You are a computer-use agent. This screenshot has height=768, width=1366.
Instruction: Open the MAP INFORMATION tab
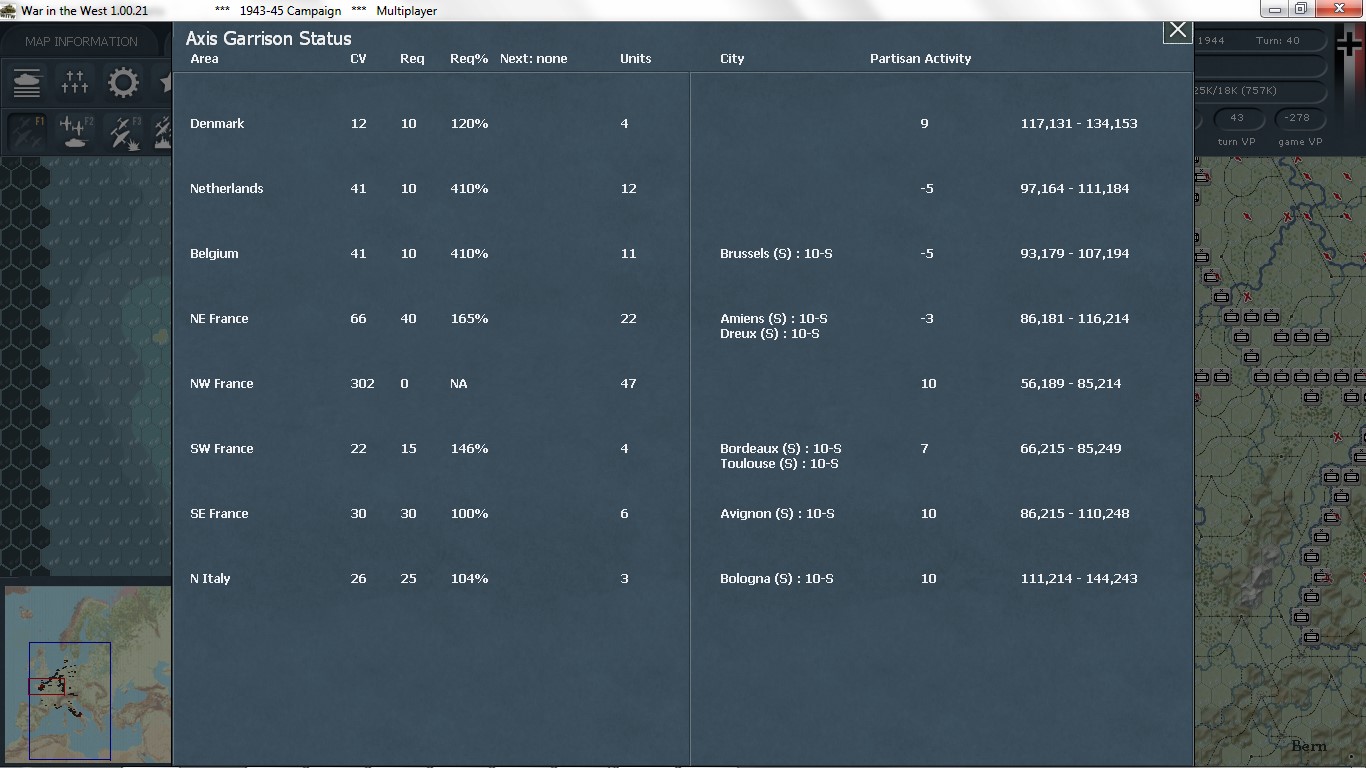click(x=81, y=42)
